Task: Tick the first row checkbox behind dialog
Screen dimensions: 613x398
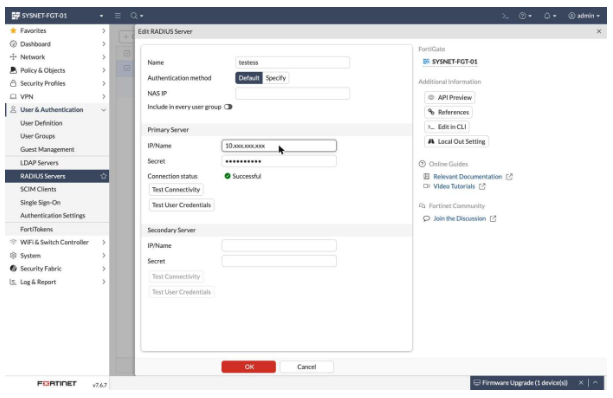Action: click(x=127, y=53)
